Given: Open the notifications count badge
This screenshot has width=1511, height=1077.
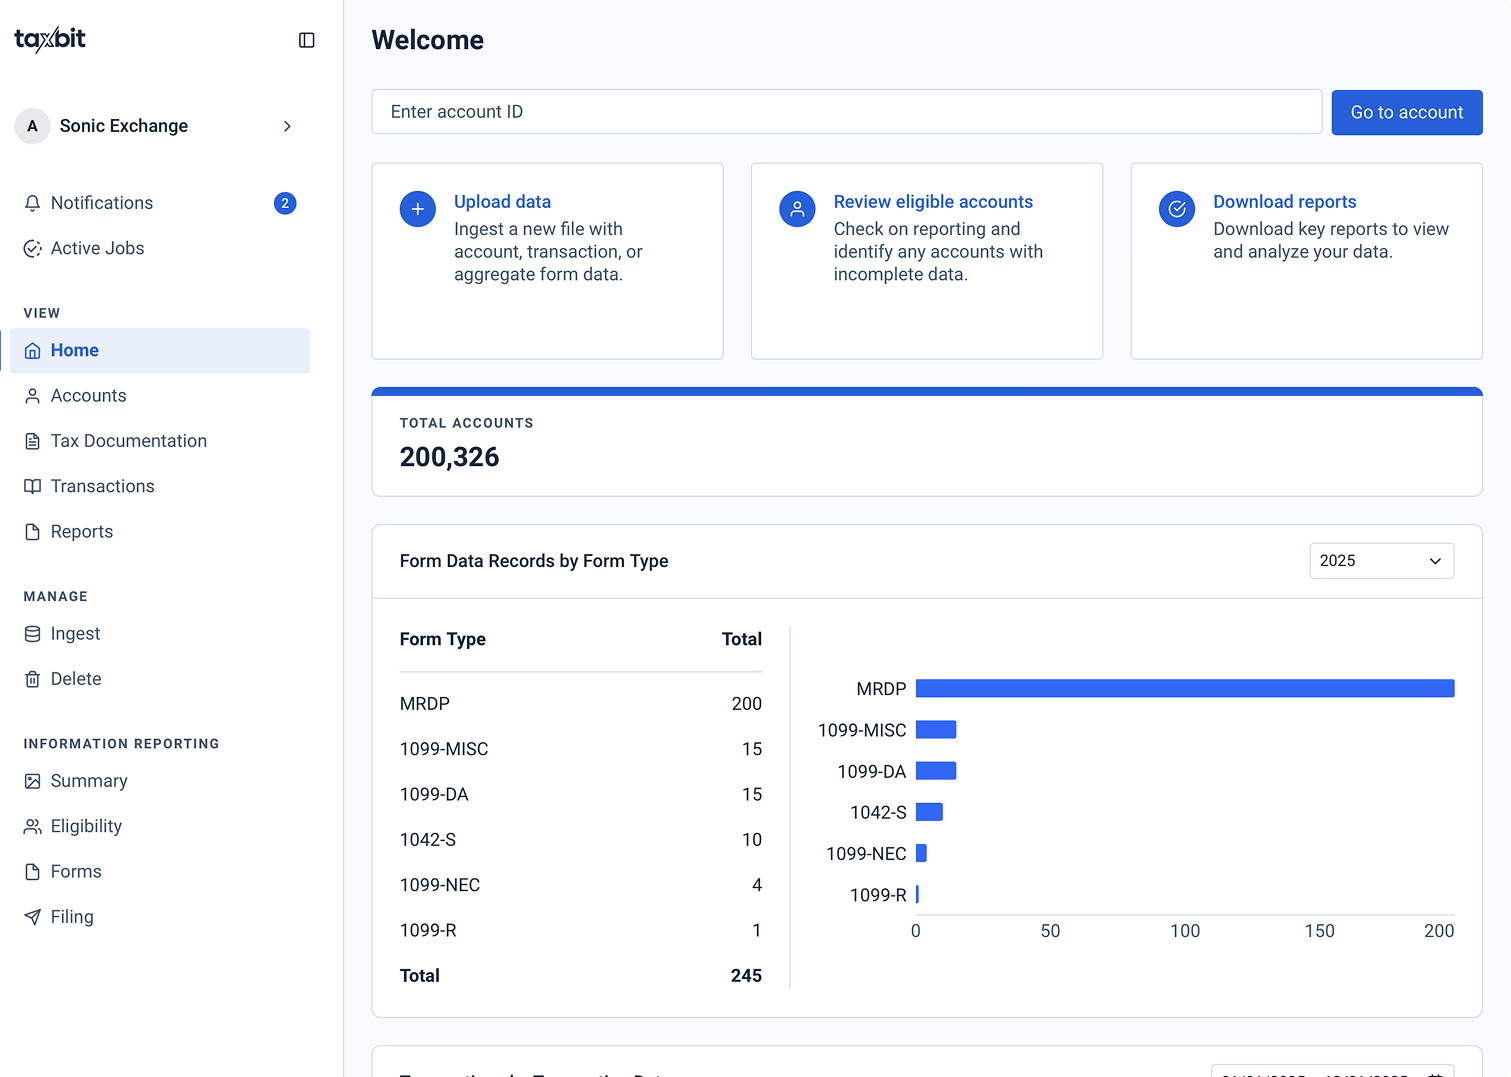Looking at the screenshot, I should pos(285,203).
